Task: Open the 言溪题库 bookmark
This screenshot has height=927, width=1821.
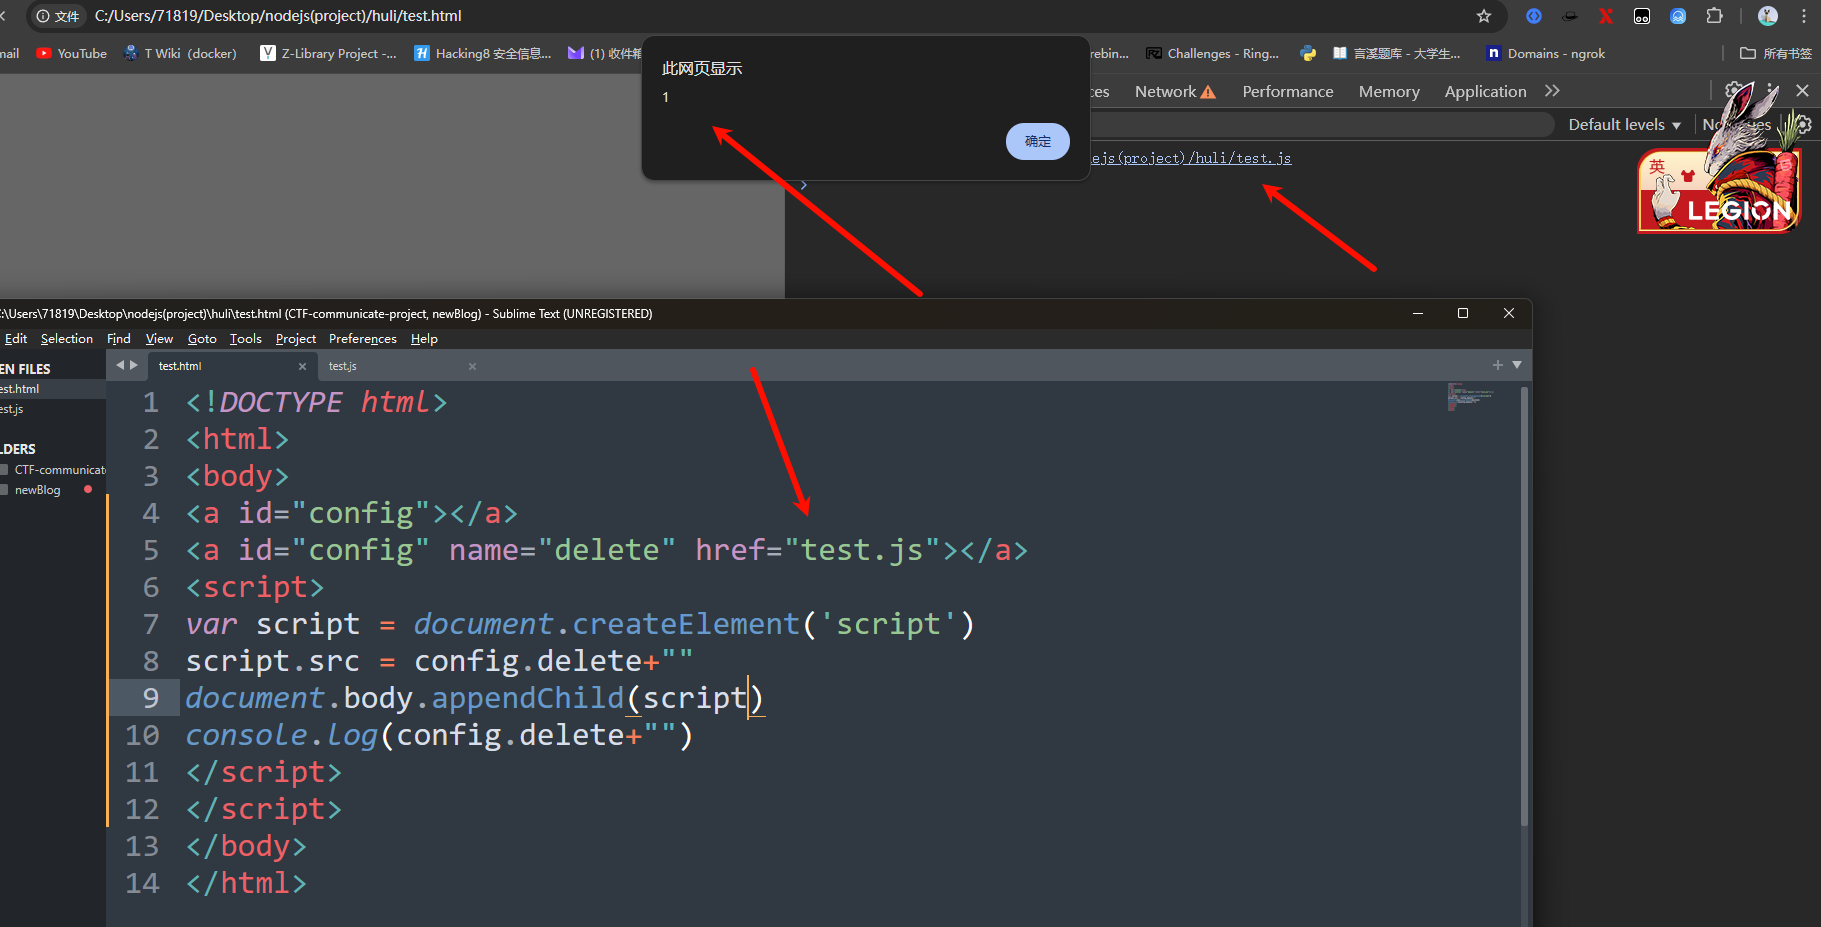Action: click(x=1396, y=54)
